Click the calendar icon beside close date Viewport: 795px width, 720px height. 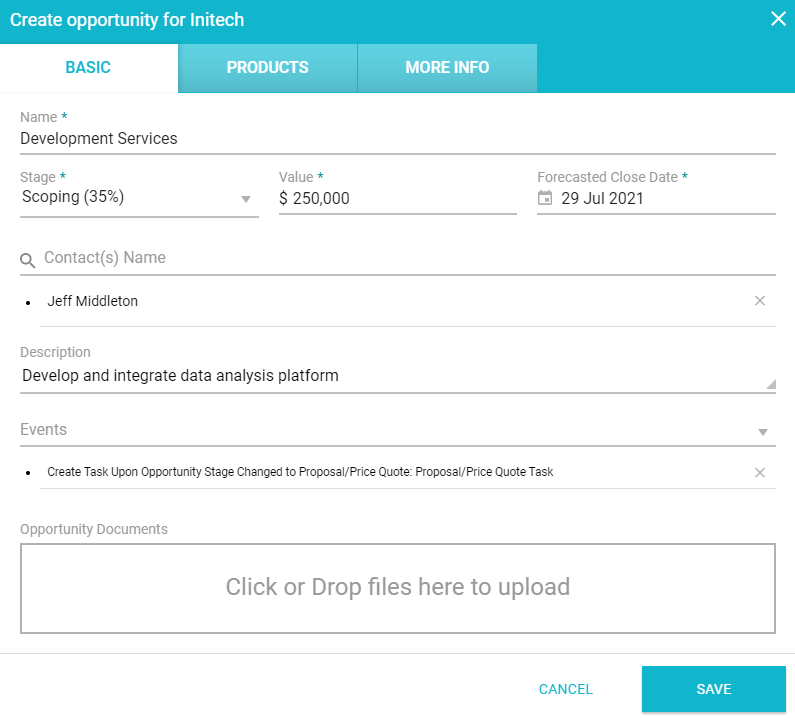[545, 198]
